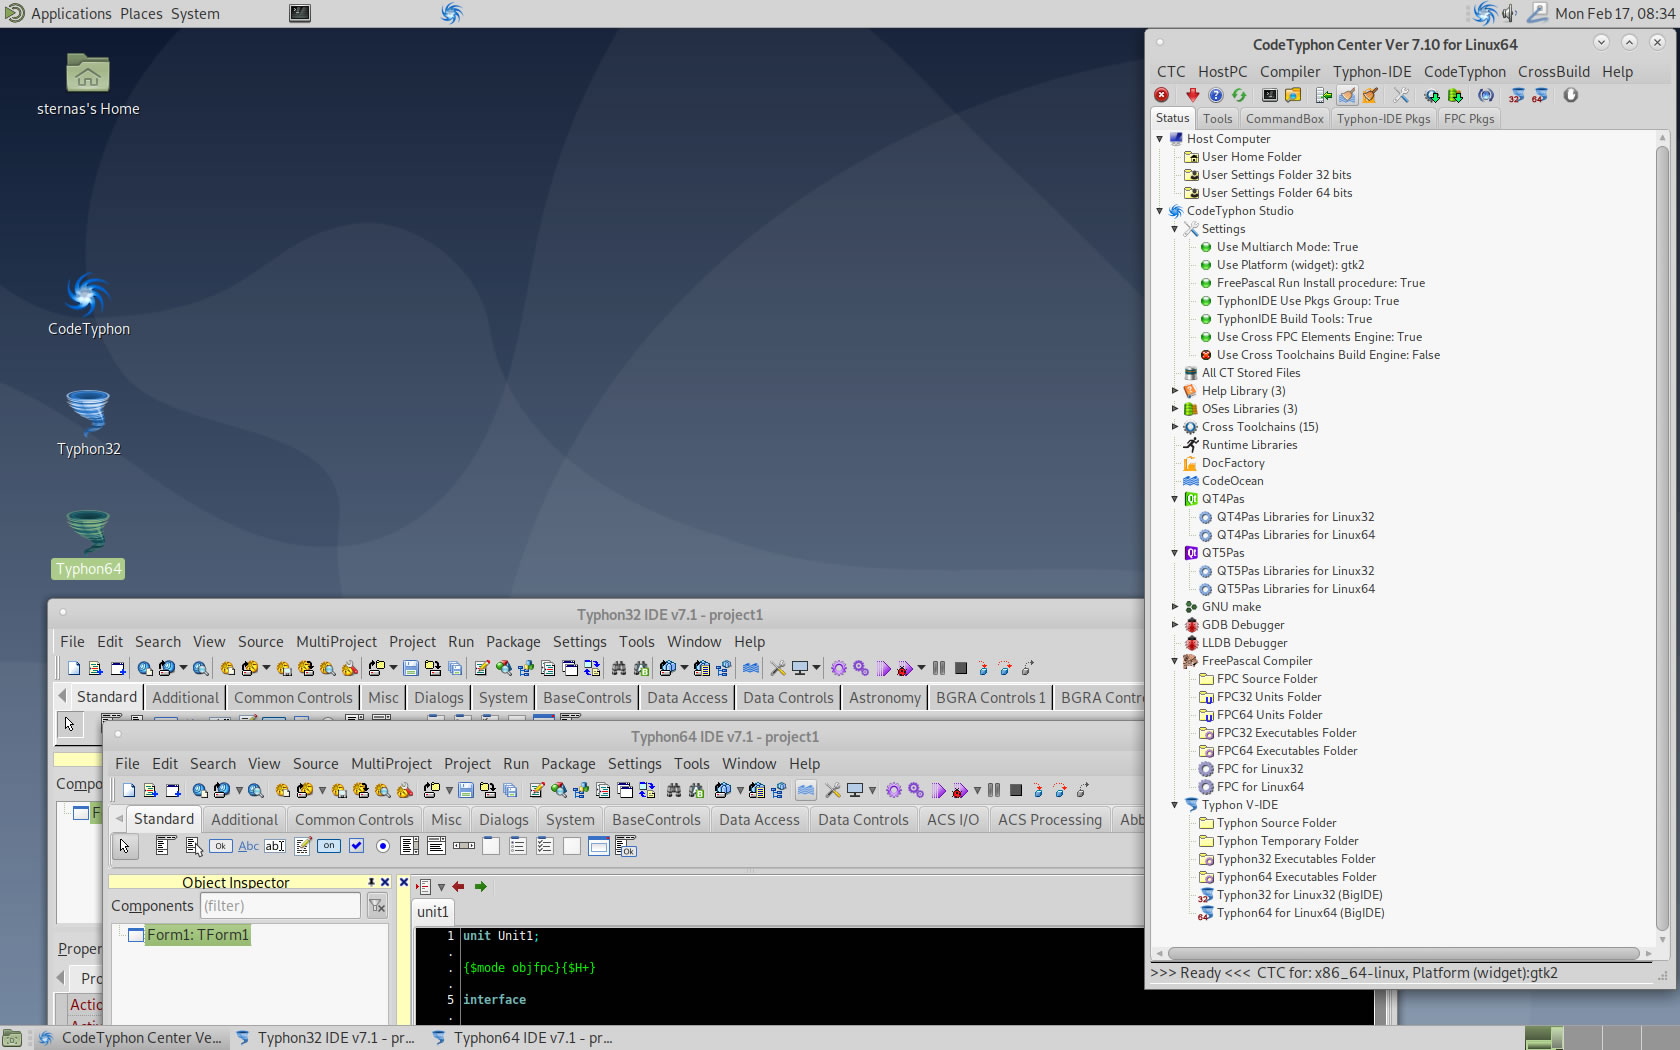The height and width of the screenshot is (1050, 1680).
Task: Open the Applications menu in top panel
Action: pyautogui.click(x=71, y=14)
